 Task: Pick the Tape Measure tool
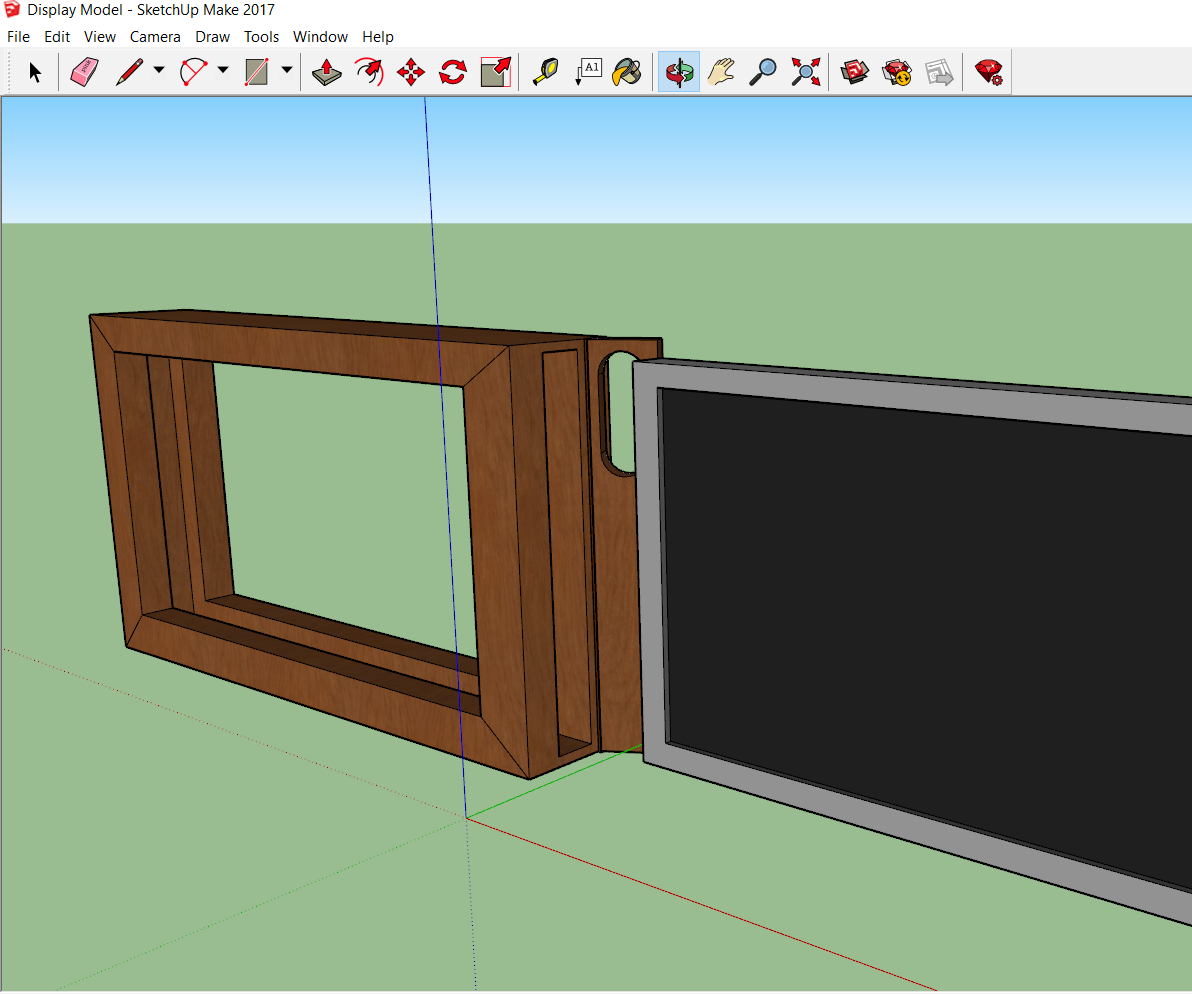pos(545,71)
